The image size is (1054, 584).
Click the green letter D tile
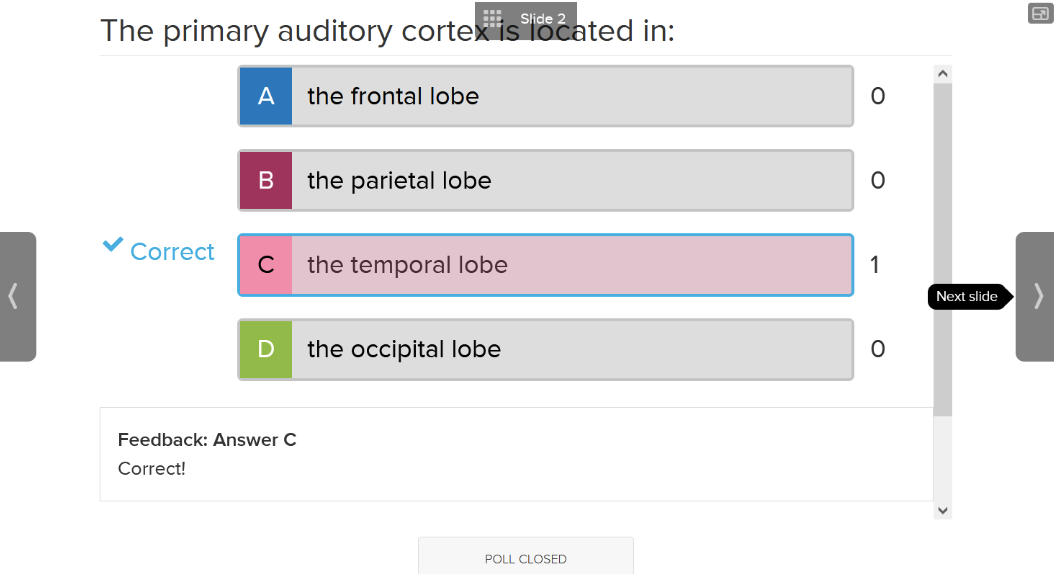click(x=266, y=349)
